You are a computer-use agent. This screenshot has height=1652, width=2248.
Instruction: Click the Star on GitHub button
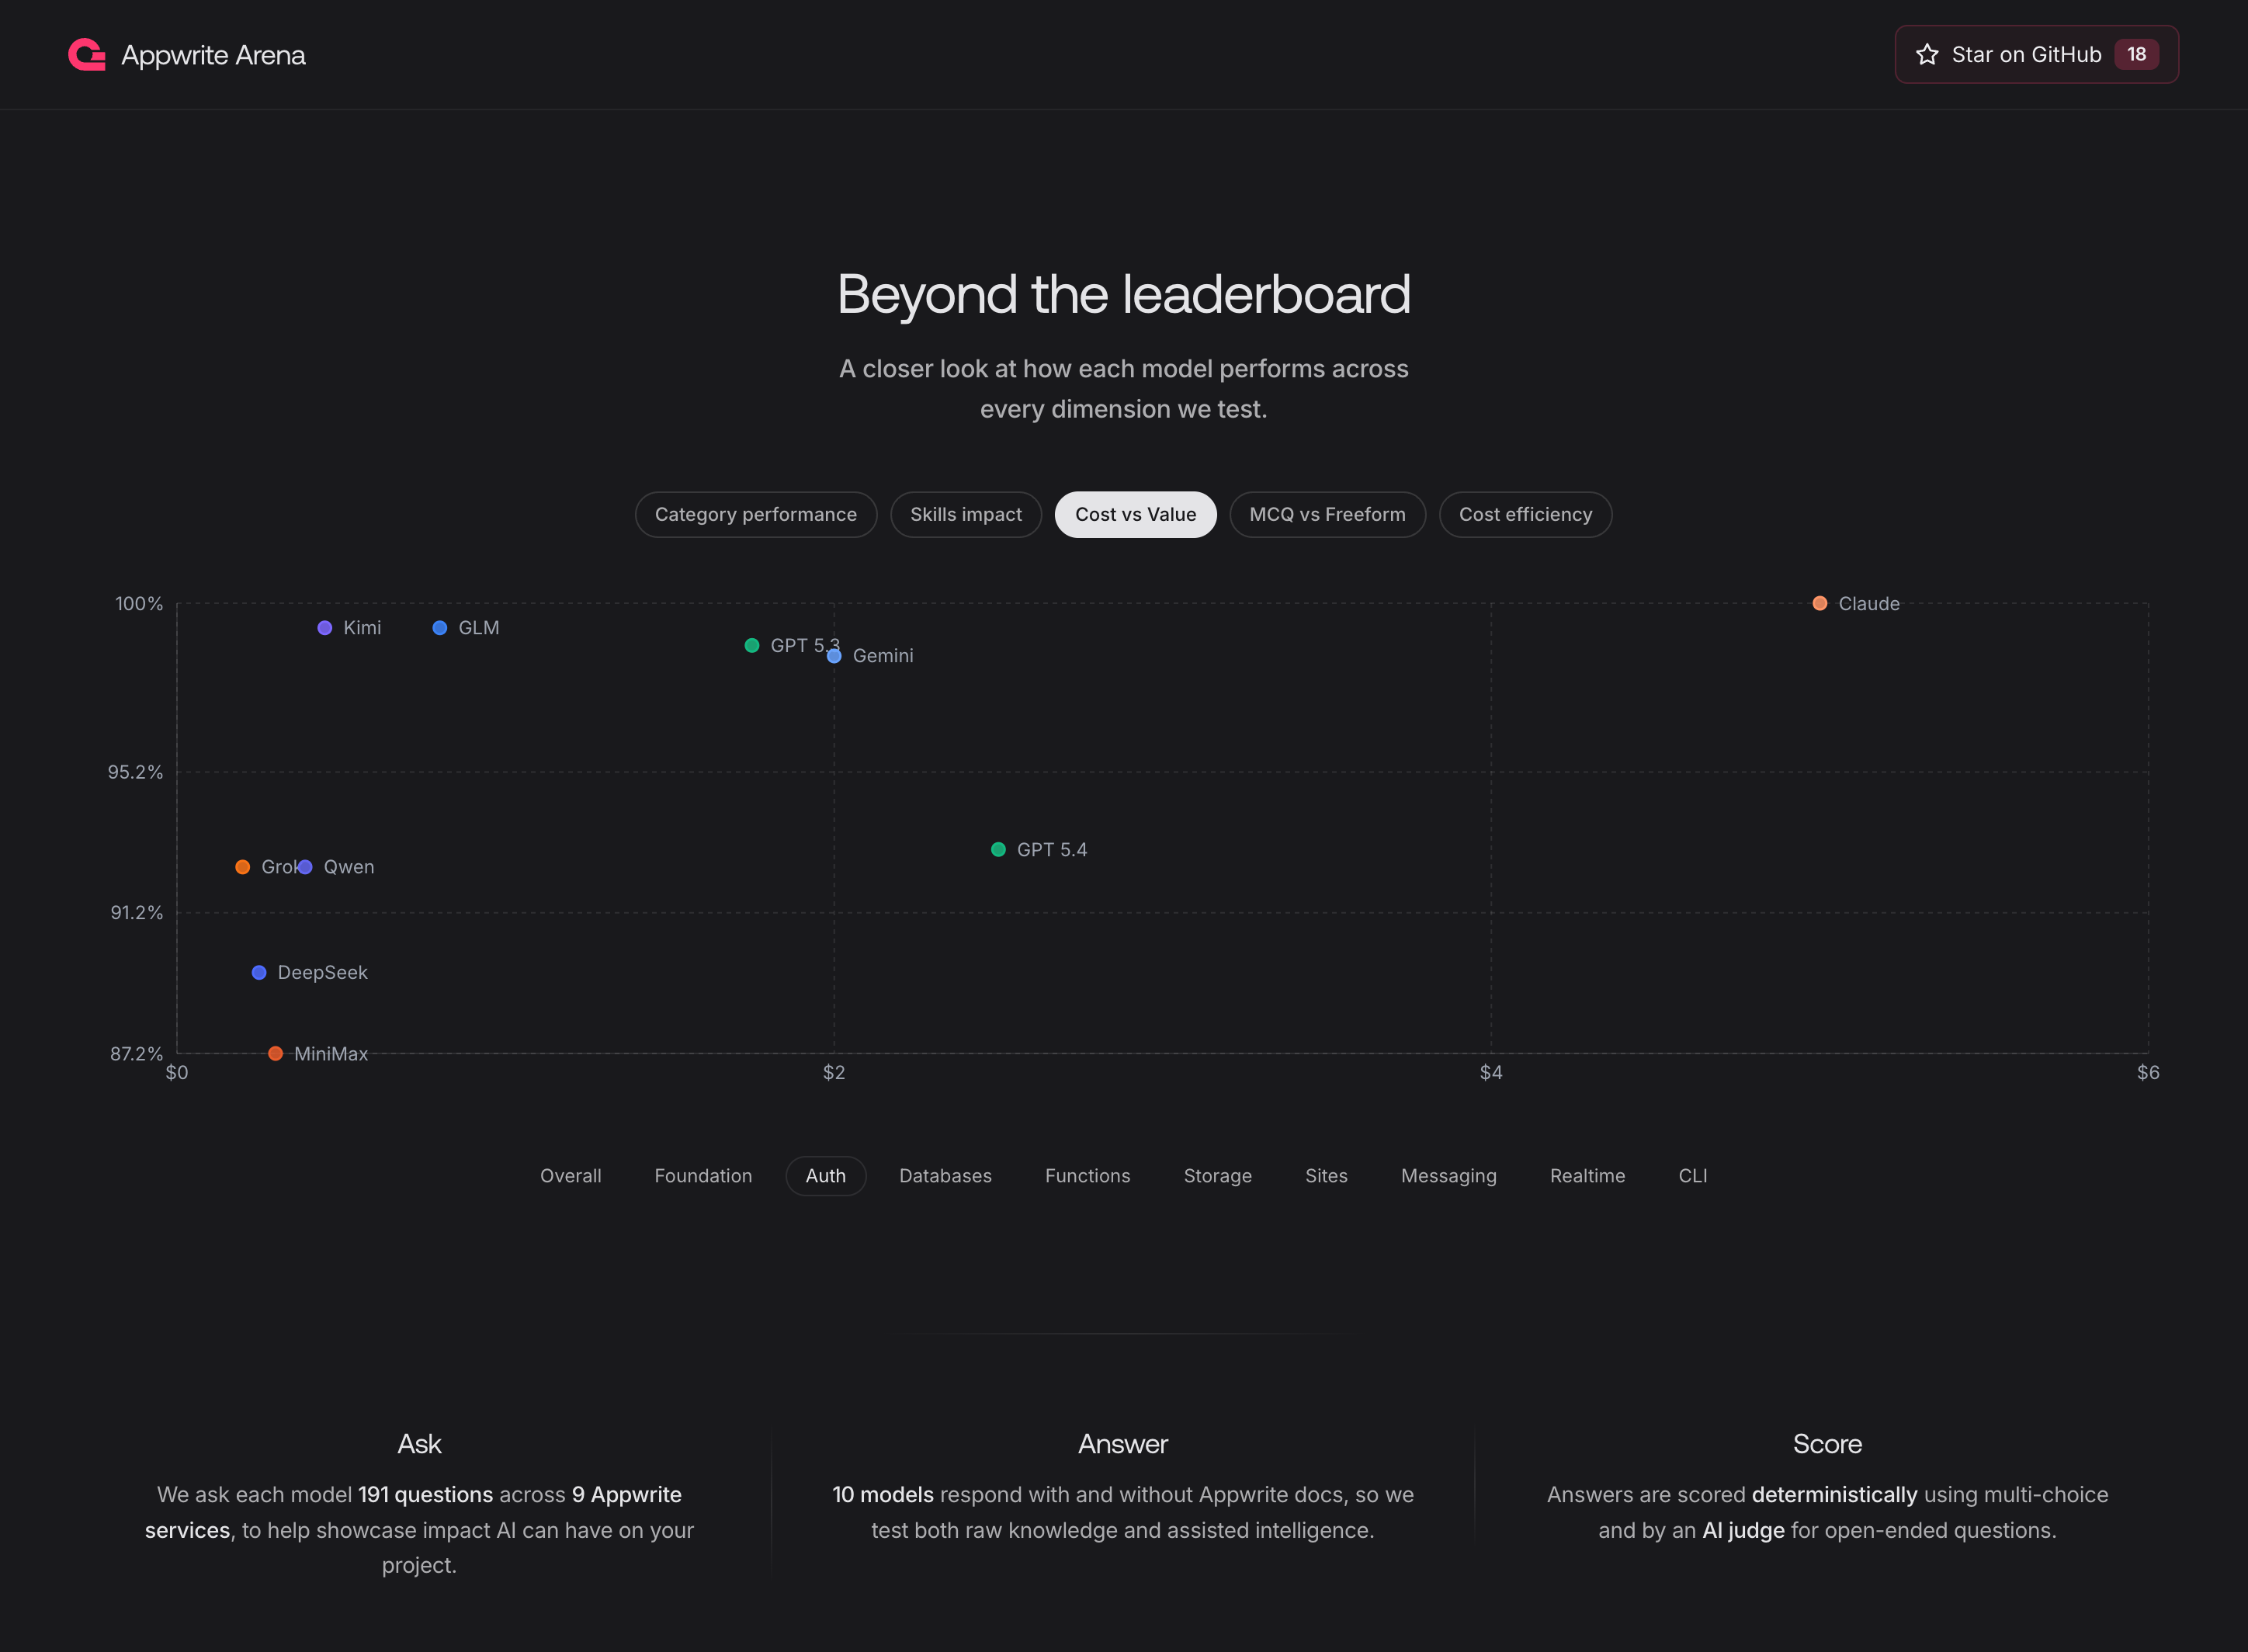point(2035,55)
